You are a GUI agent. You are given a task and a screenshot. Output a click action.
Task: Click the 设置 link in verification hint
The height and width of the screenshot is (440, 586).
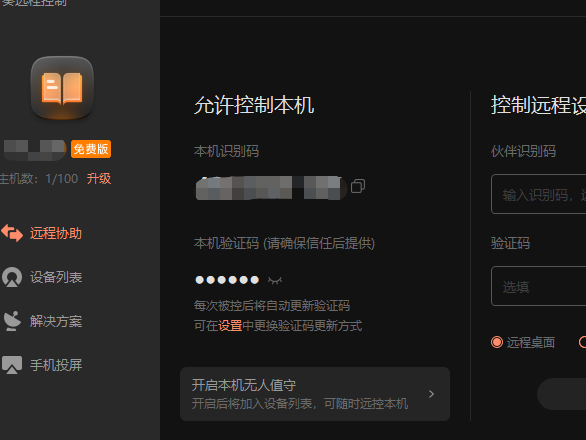click(230, 326)
